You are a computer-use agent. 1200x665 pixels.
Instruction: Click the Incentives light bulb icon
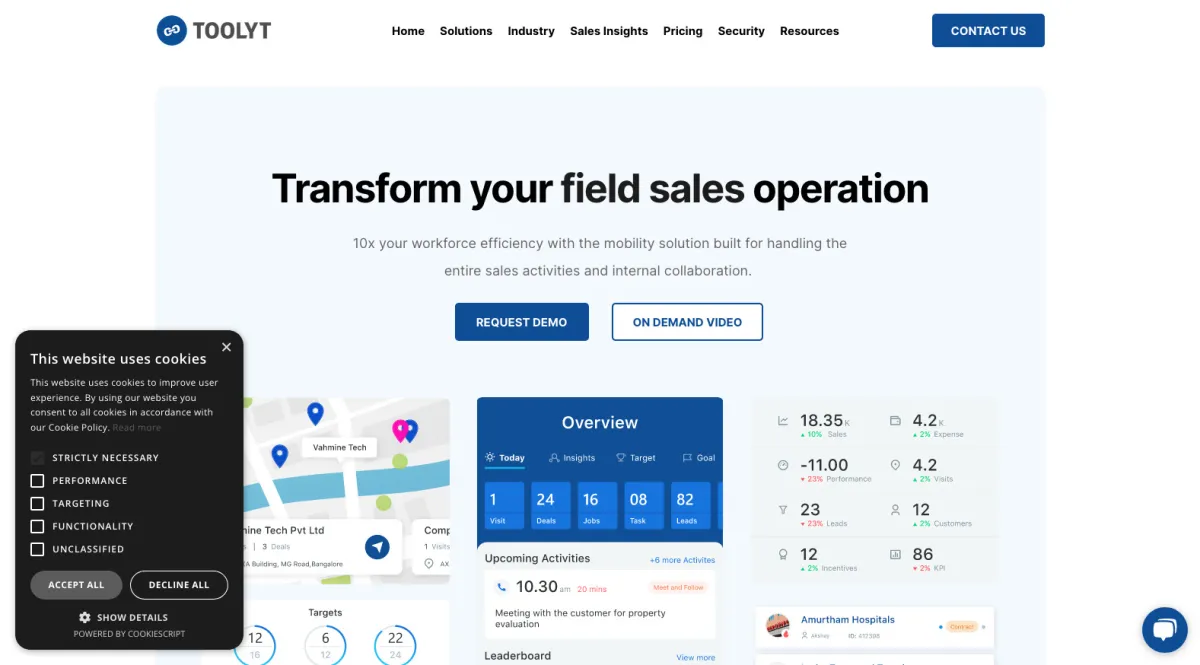click(783, 553)
